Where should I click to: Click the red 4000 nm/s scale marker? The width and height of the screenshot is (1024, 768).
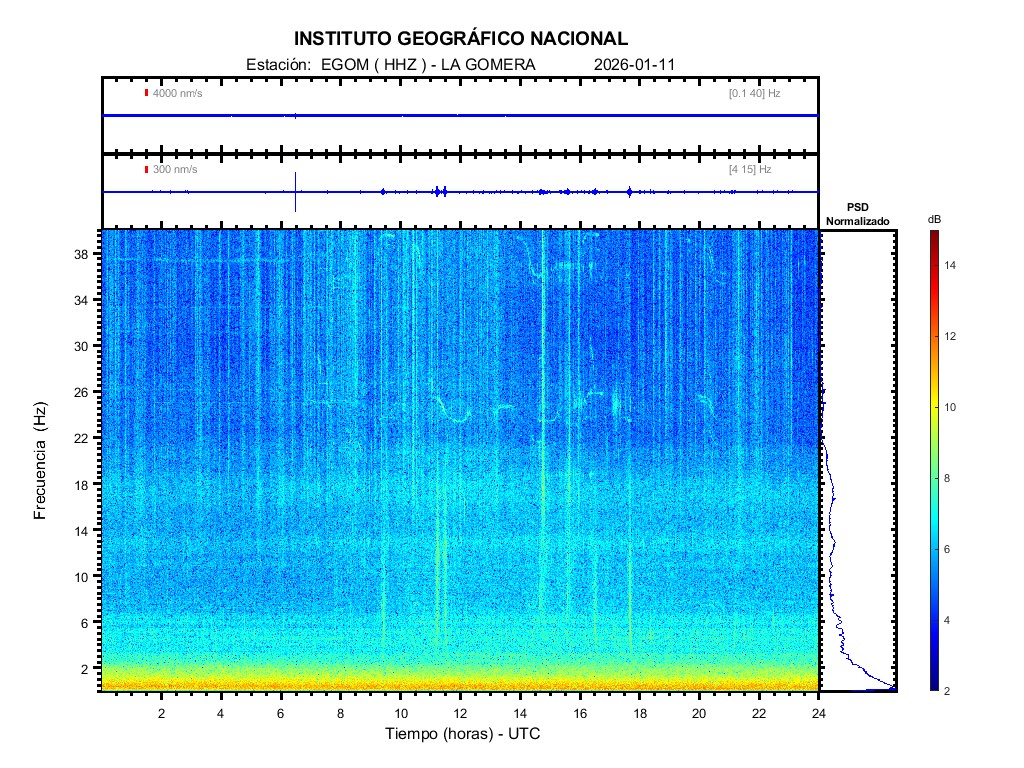(x=146, y=93)
